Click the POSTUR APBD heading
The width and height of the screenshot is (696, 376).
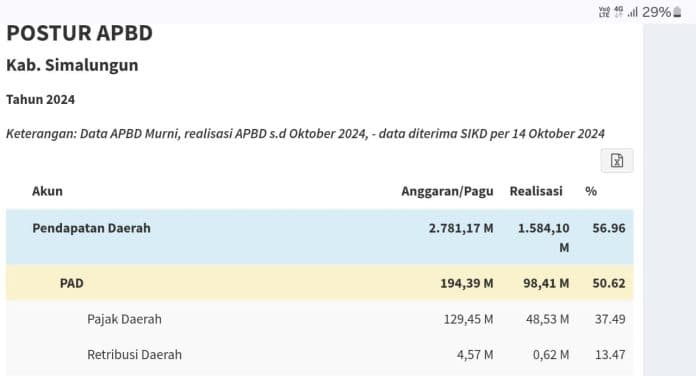pyautogui.click(x=79, y=33)
